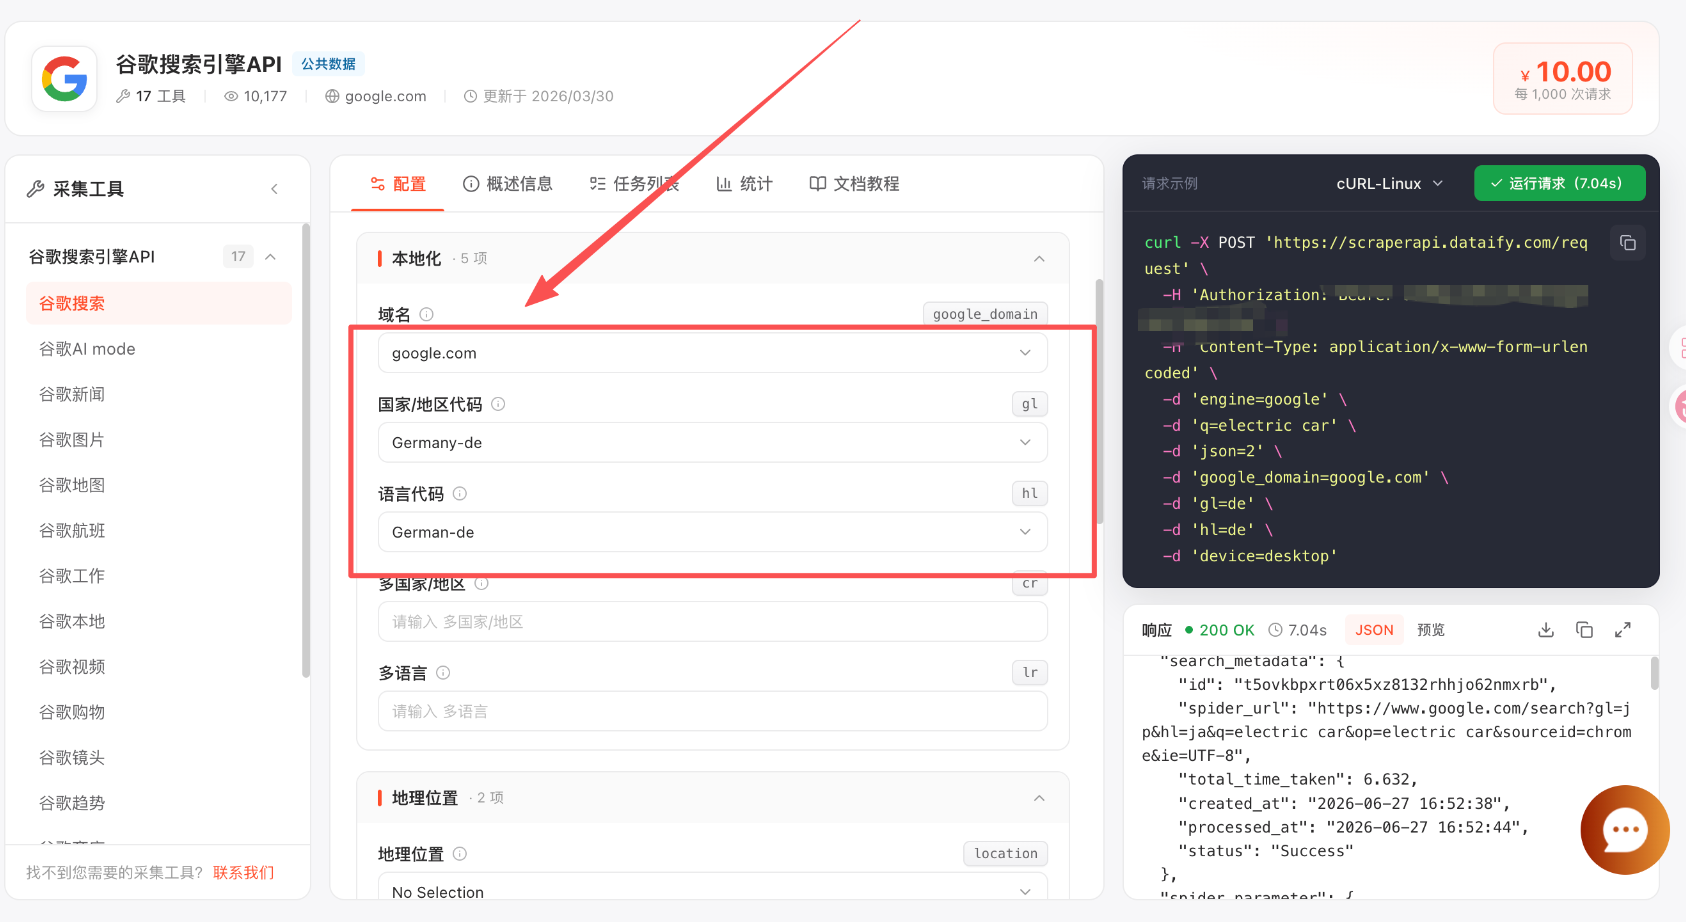Image resolution: width=1686 pixels, height=922 pixels.
Task: Click the configuration panel scrollbar
Action: (x=1100, y=401)
